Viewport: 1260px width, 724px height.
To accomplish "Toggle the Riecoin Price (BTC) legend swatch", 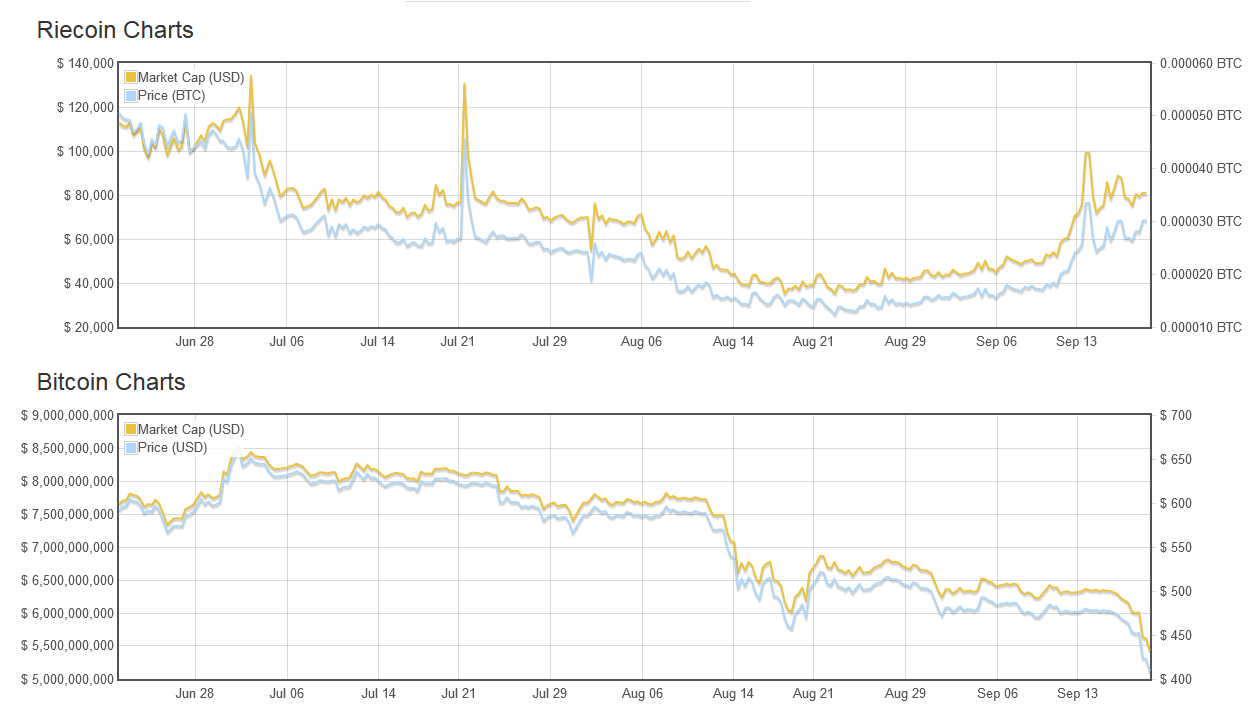I will pyautogui.click(x=130, y=96).
